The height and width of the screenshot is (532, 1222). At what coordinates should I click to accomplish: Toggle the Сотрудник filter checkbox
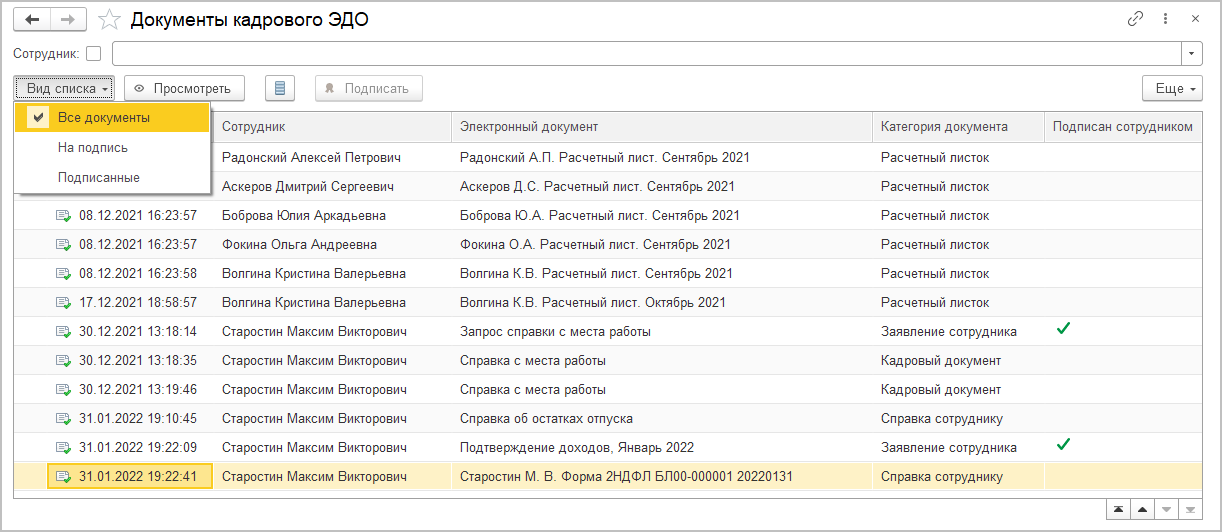point(94,53)
